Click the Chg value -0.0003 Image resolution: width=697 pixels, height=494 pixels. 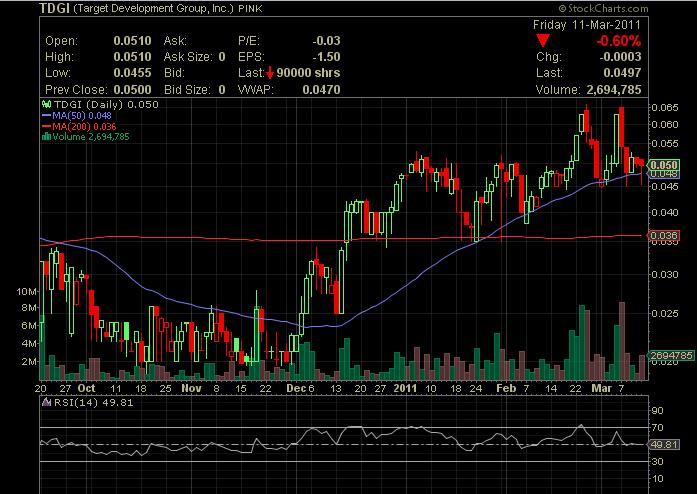[620, 57]
